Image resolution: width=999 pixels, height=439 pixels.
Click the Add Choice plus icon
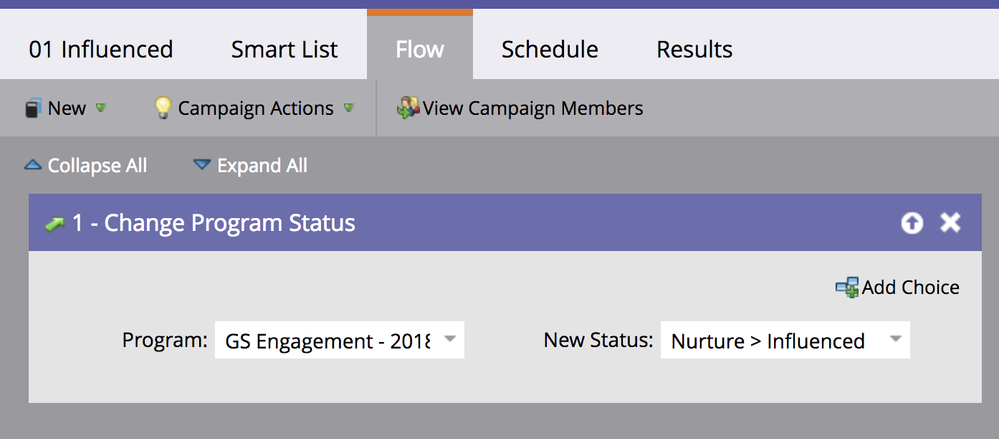point(847,288)
